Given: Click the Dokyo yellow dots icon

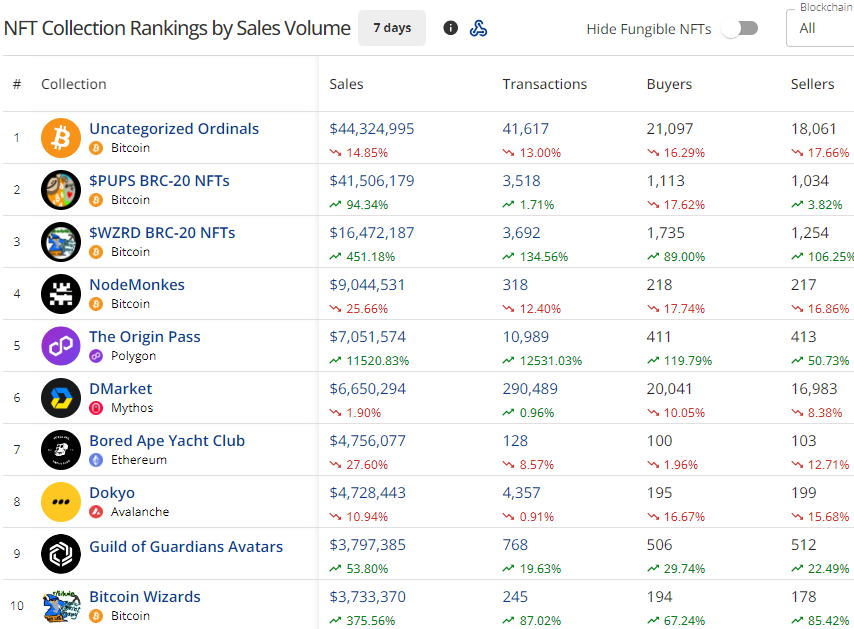Looking at the screenshot, I should click(61, 502).
